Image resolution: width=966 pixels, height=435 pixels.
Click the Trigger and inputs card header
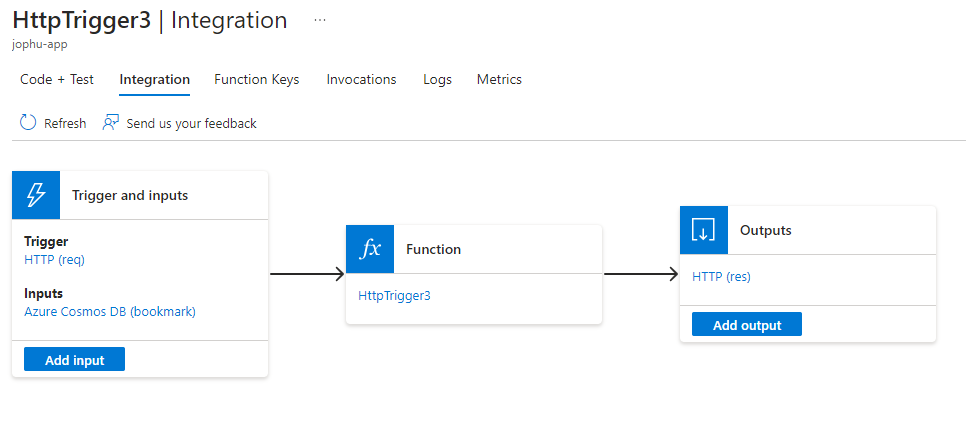pos(130,195)
